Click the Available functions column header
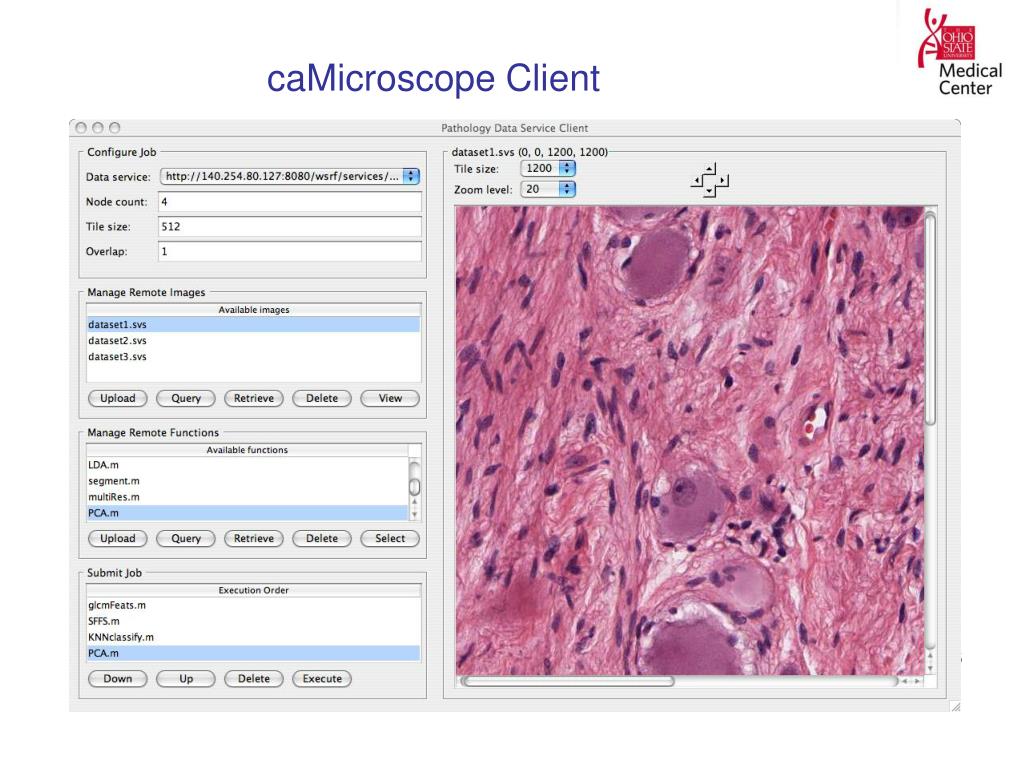Viewport: 1024px width, 768px height. (x=247, y=450)
